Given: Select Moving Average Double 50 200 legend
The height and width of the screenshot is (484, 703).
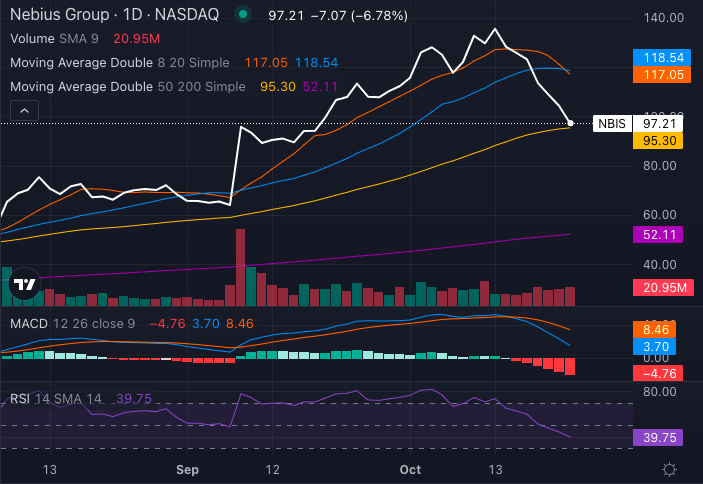Looking at the screenshot, I should [x=127, y=86].
